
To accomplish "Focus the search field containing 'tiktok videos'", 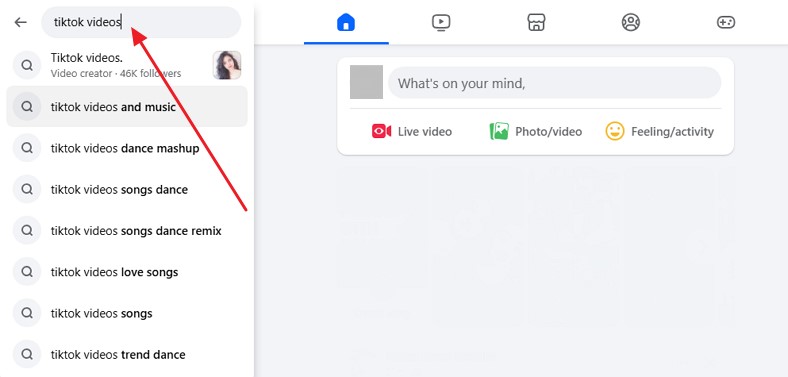I will tap(141, 22).
